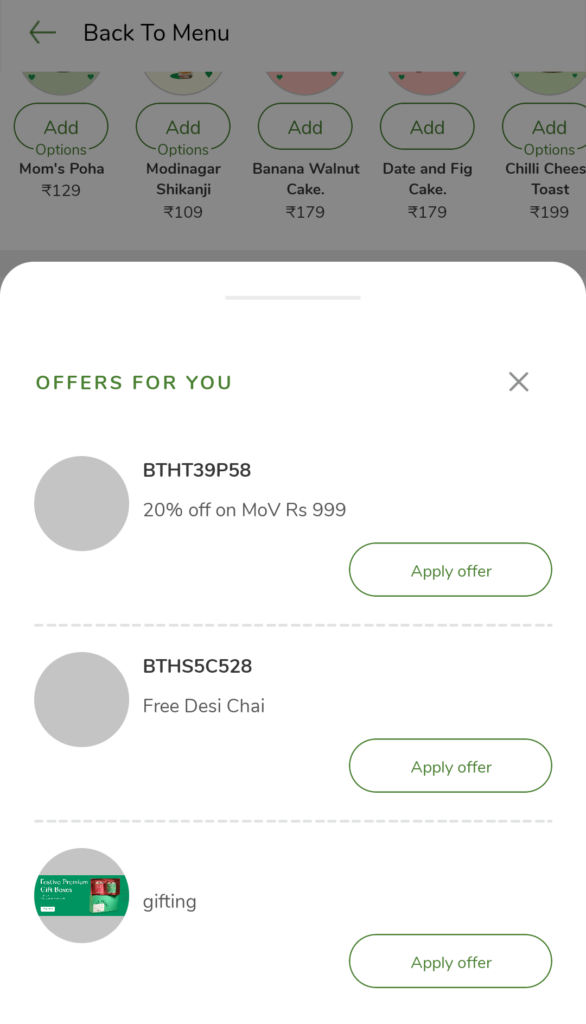586x1024 pixels.
Task: Select the 20% off on MoV description
Action: click(244, 509)
